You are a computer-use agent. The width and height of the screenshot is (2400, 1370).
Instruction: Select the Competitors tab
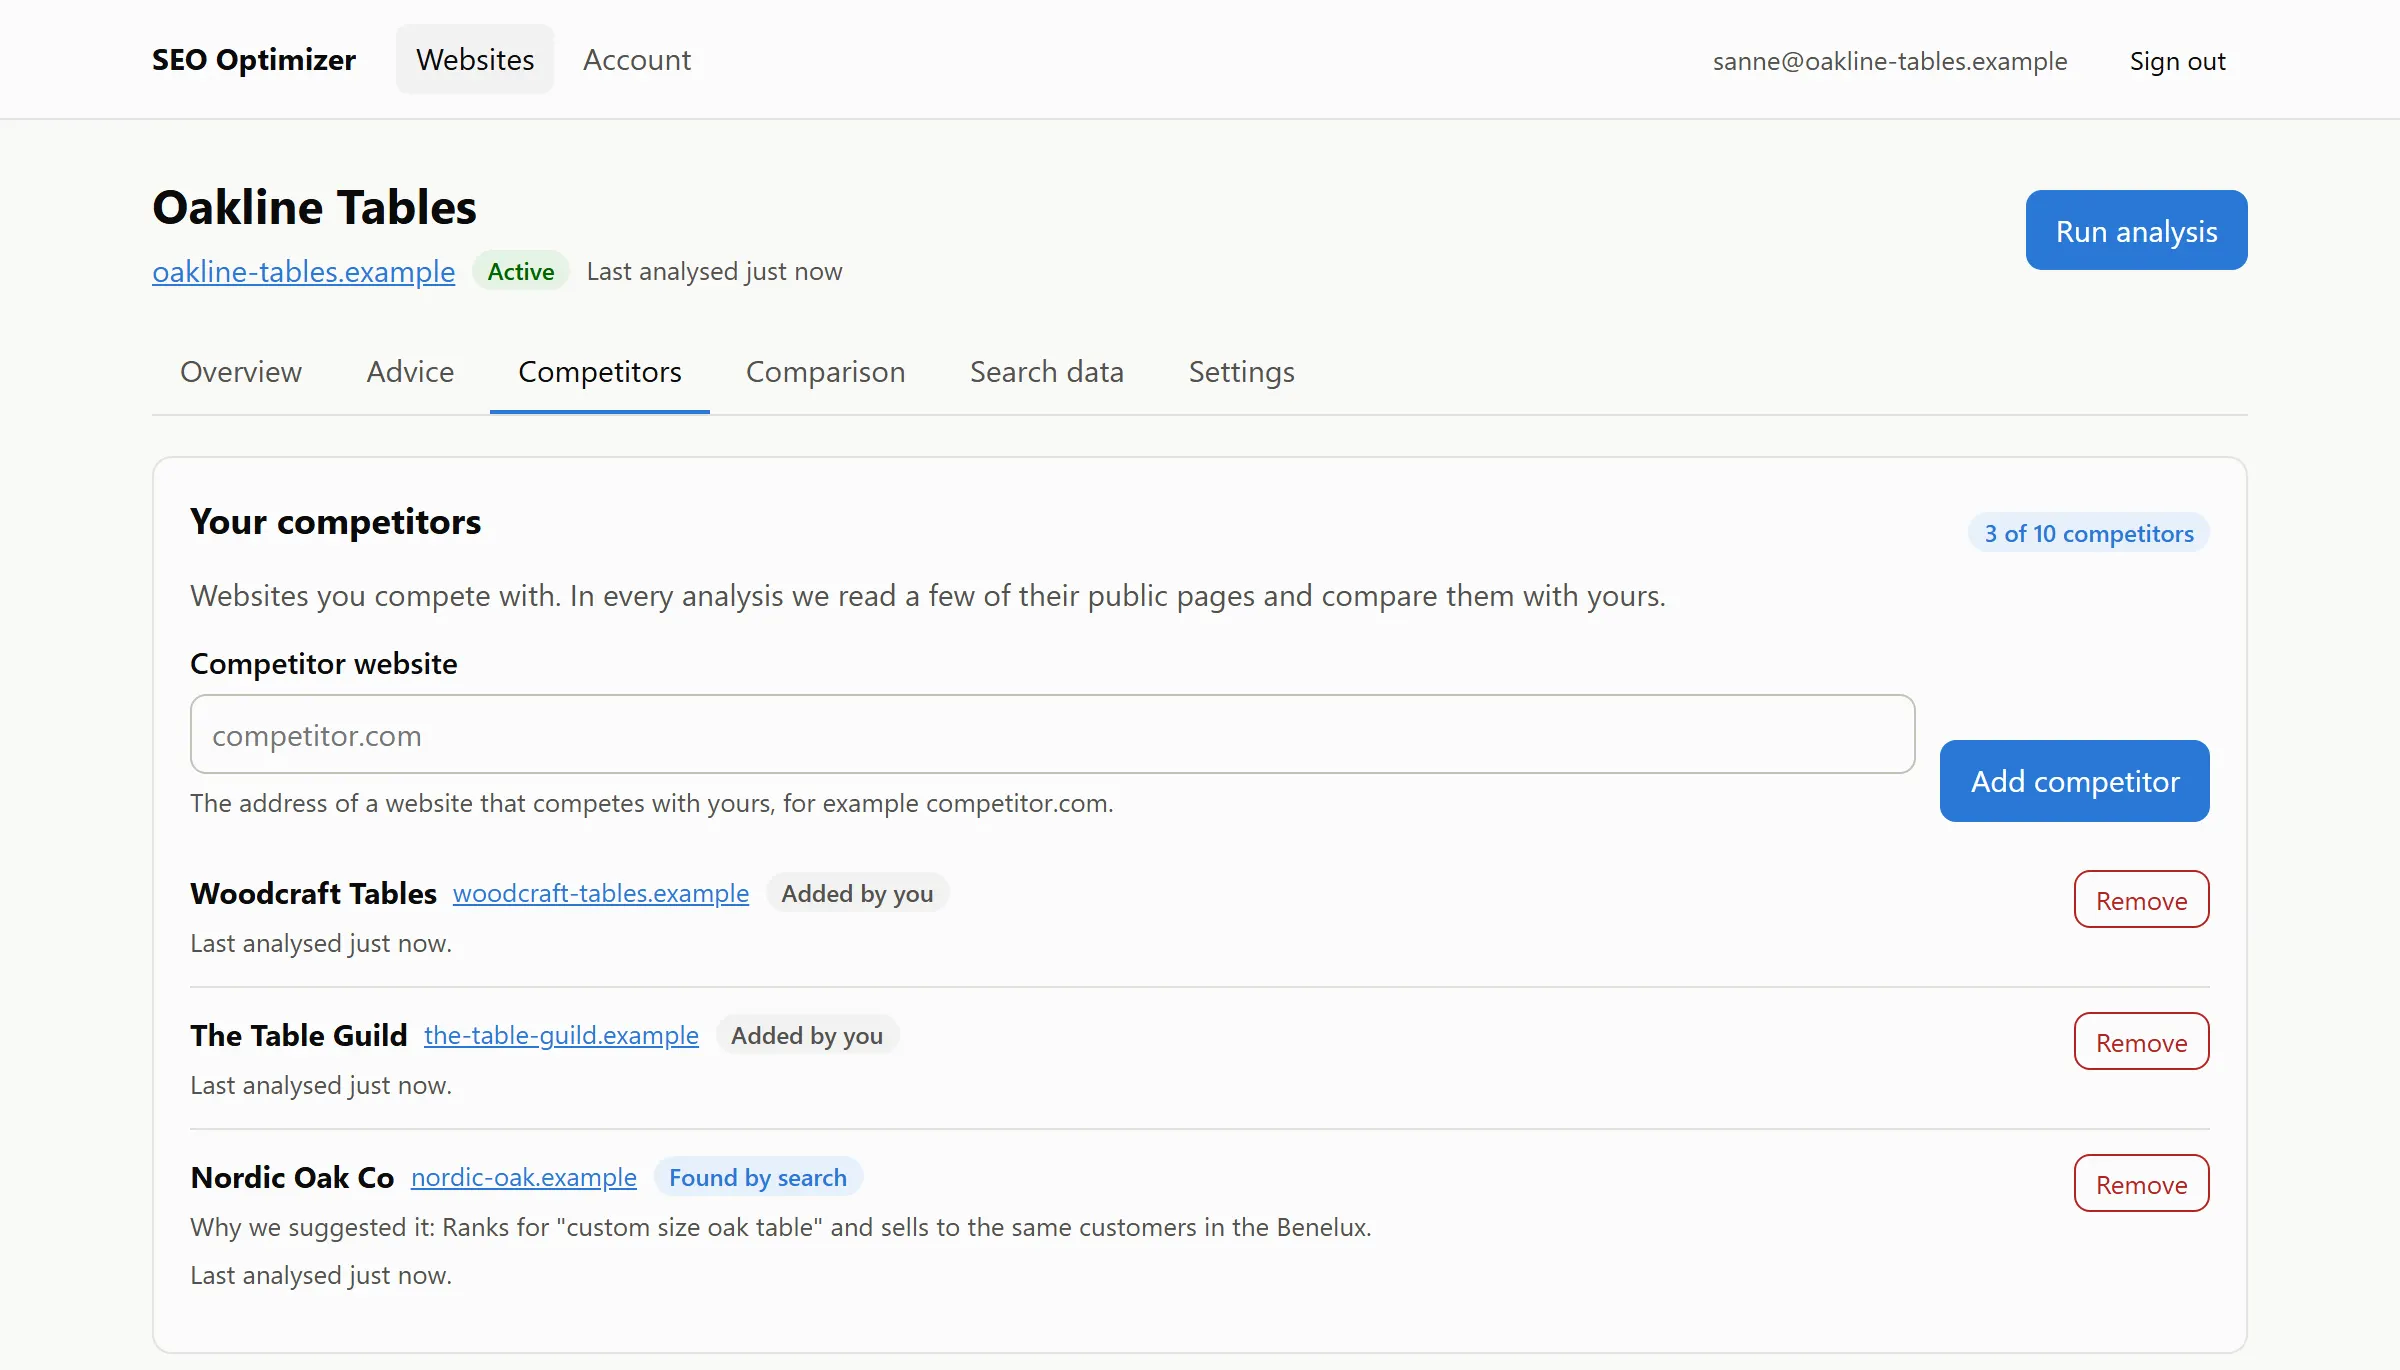[600, 372]
